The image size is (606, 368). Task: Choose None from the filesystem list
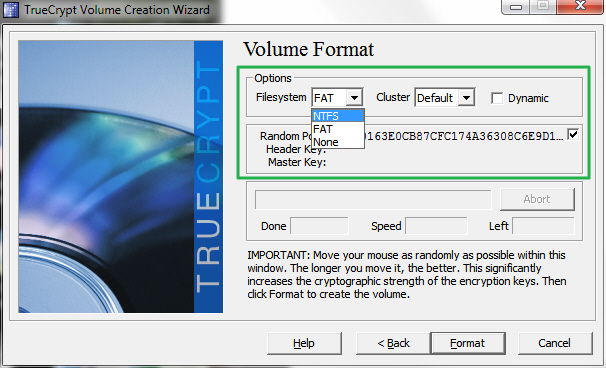point(338,142)
